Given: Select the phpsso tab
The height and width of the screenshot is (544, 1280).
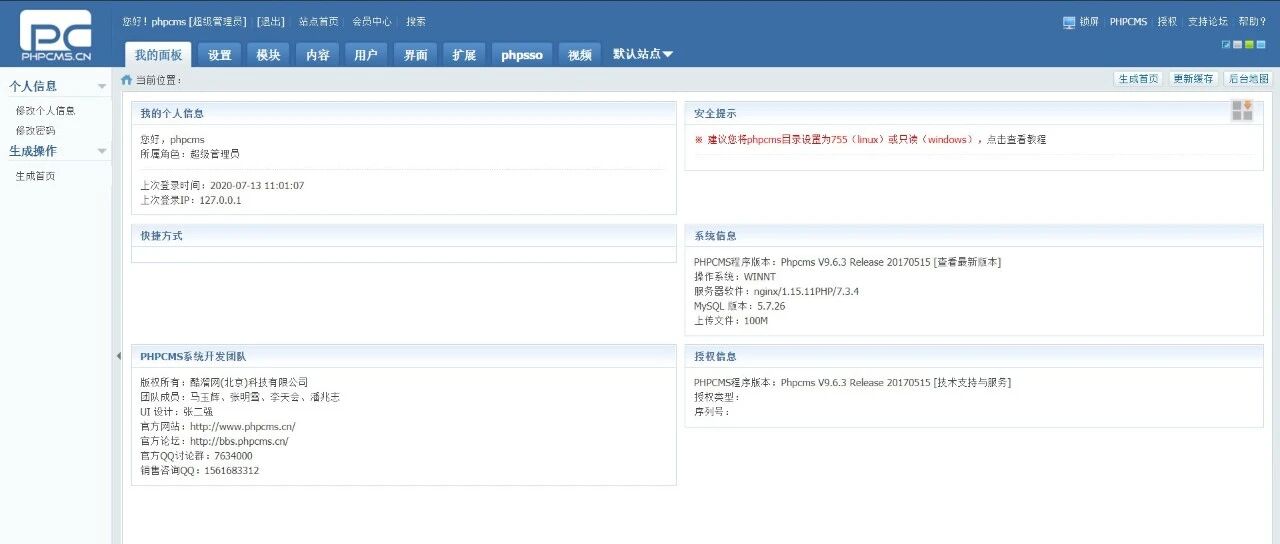Looking at the screenshot, I should pyautogui.click(x=522, y=55).
